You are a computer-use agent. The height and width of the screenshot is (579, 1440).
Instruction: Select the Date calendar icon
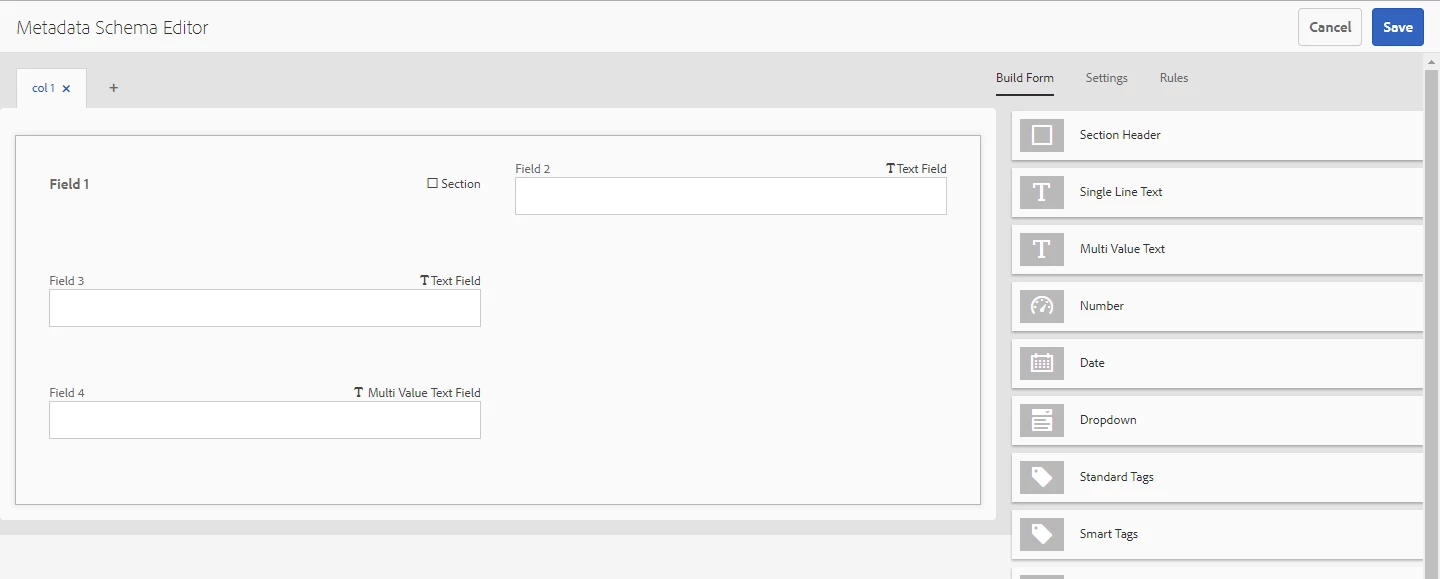pyautogui.click(x=1042, y=363)
